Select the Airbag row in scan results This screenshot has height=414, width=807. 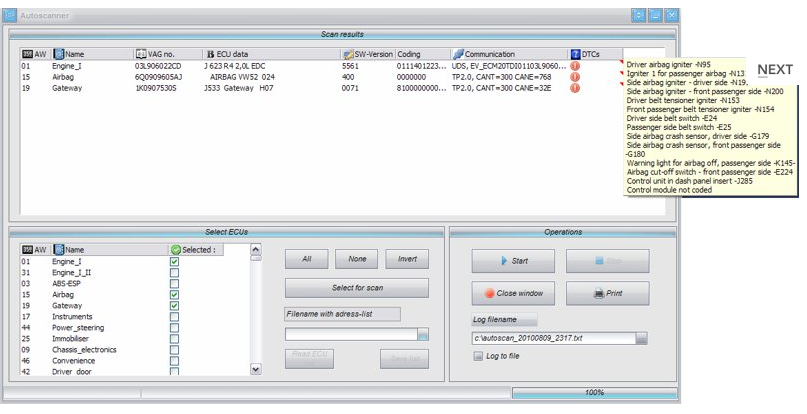(200, 77)
